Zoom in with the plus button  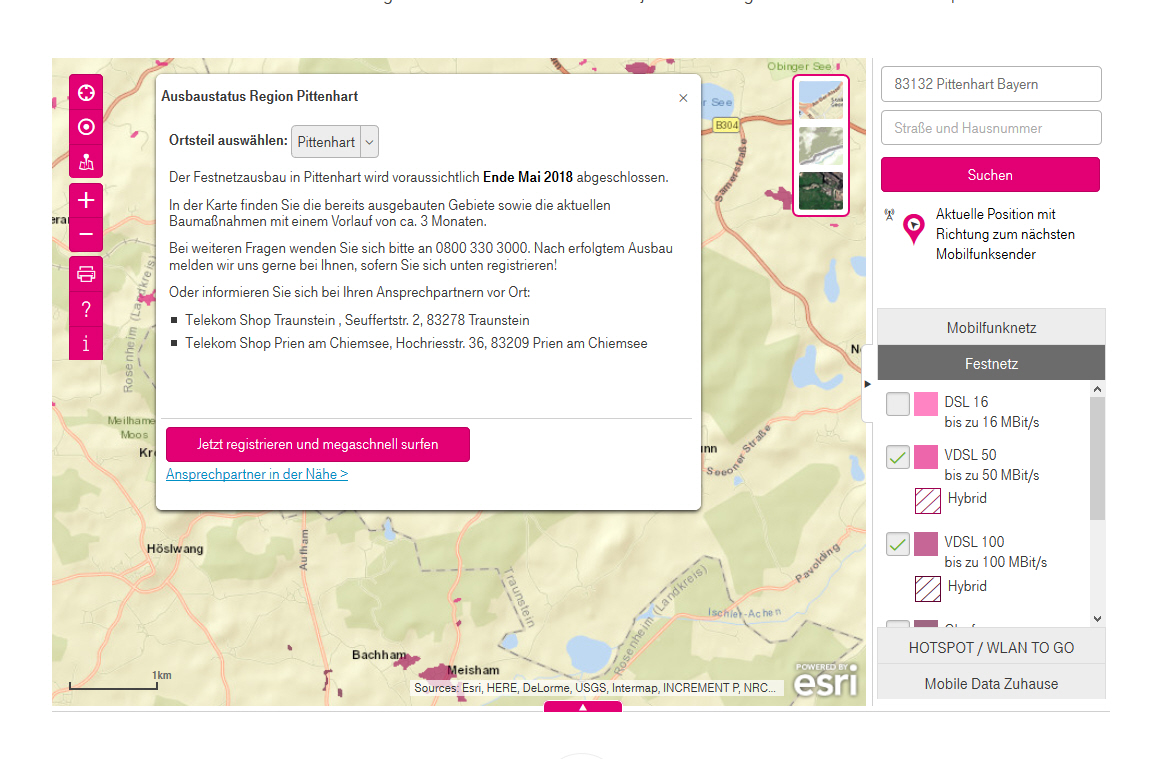(86, 200)
